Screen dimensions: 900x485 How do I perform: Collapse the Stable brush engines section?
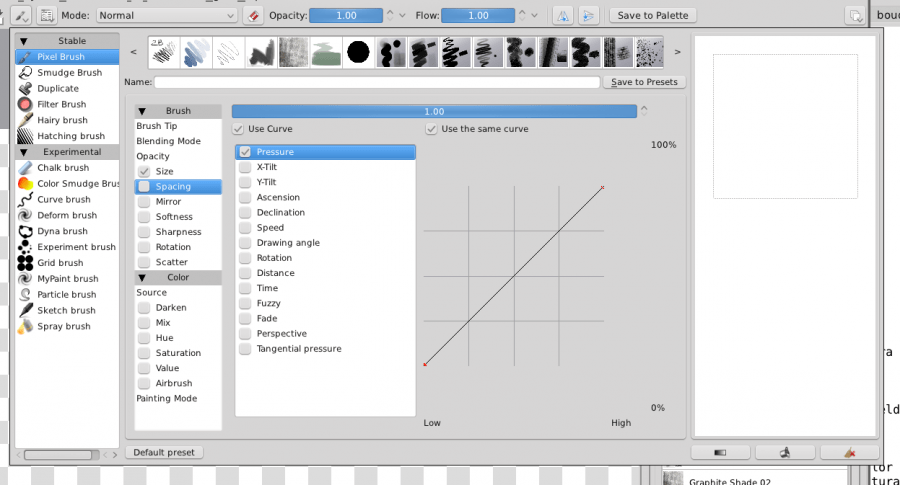pyautogui.click(x=24, y=41)
